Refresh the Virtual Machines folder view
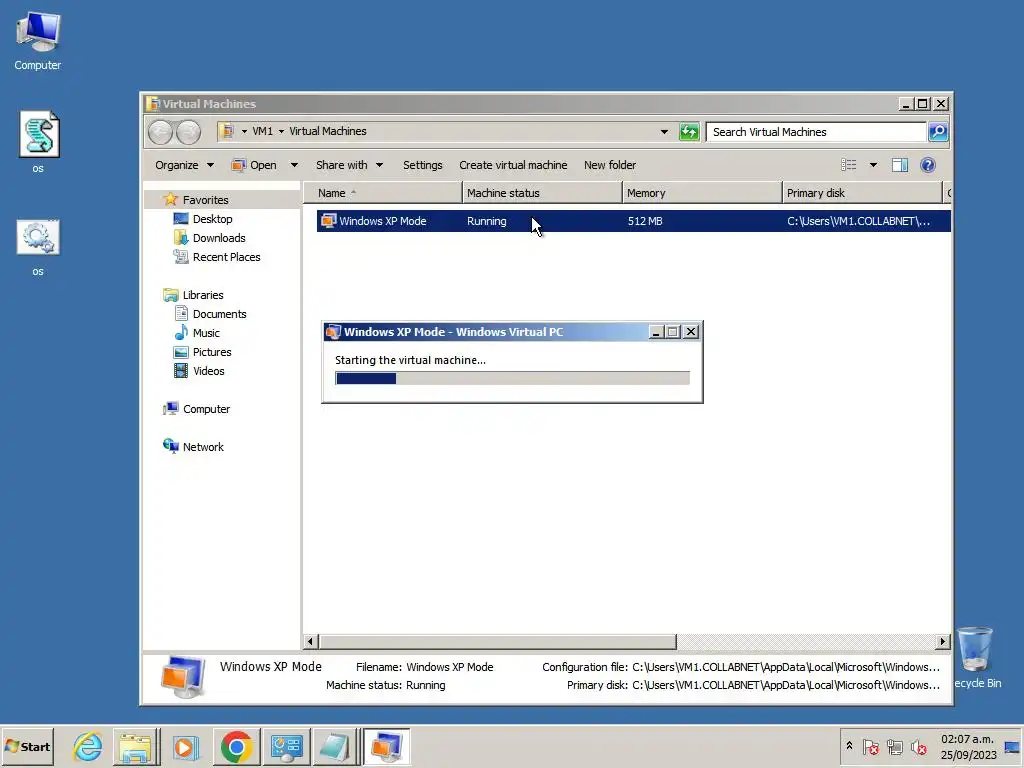This screenshot has width=1024, height=768. pyautogui.click(x=689, y=131)
